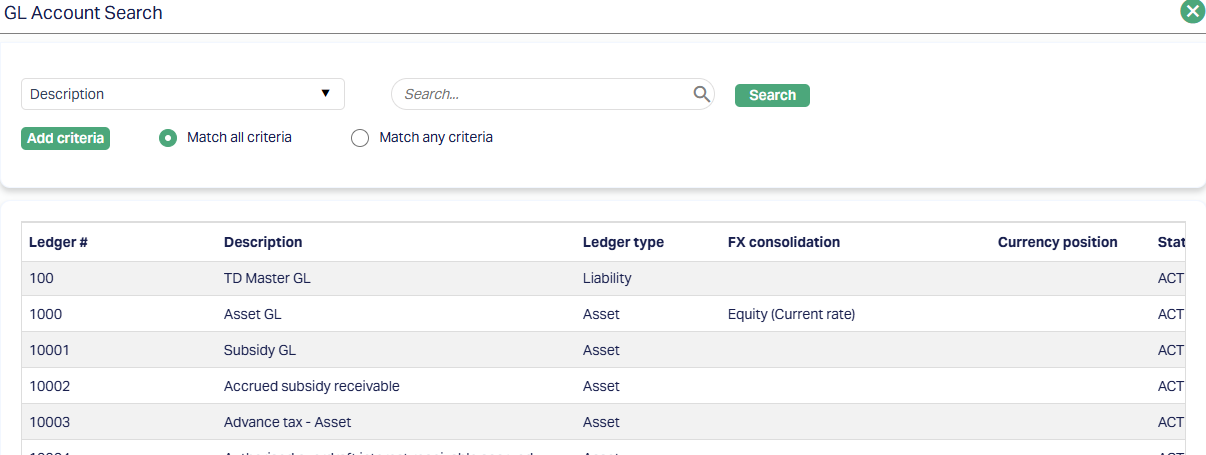The width and height of the screenshot is (1206, 455).
Task: Open the Description criteria dropdown
Action: click(x=182, y=94)
